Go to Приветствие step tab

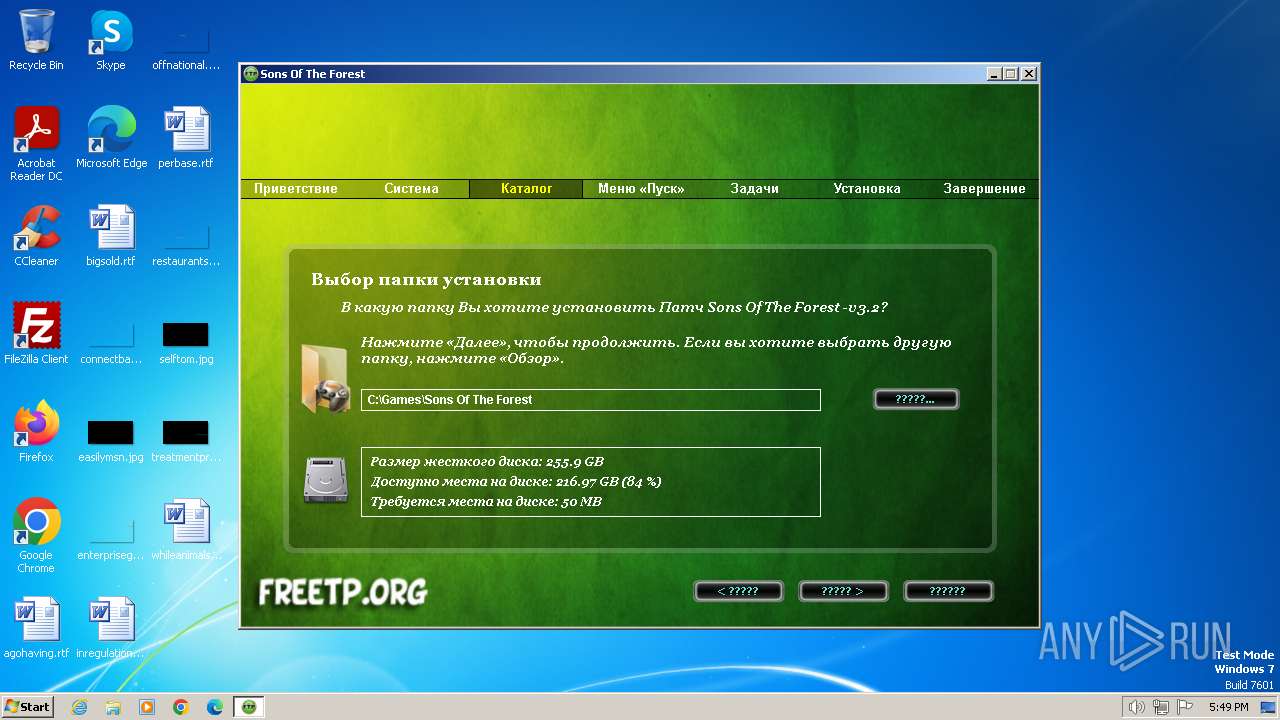295,189
